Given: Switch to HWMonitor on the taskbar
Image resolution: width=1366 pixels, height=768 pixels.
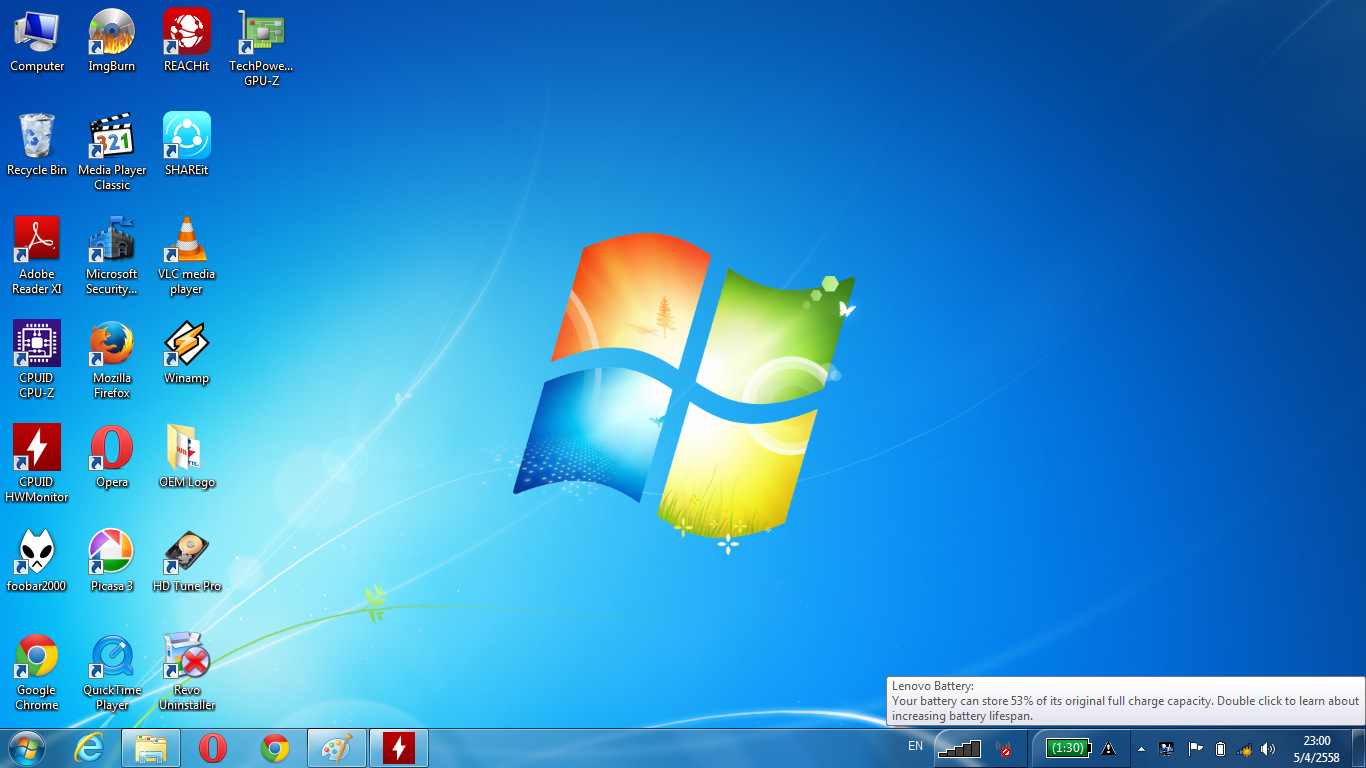Looking at the screenshot, I should (399, 748).
